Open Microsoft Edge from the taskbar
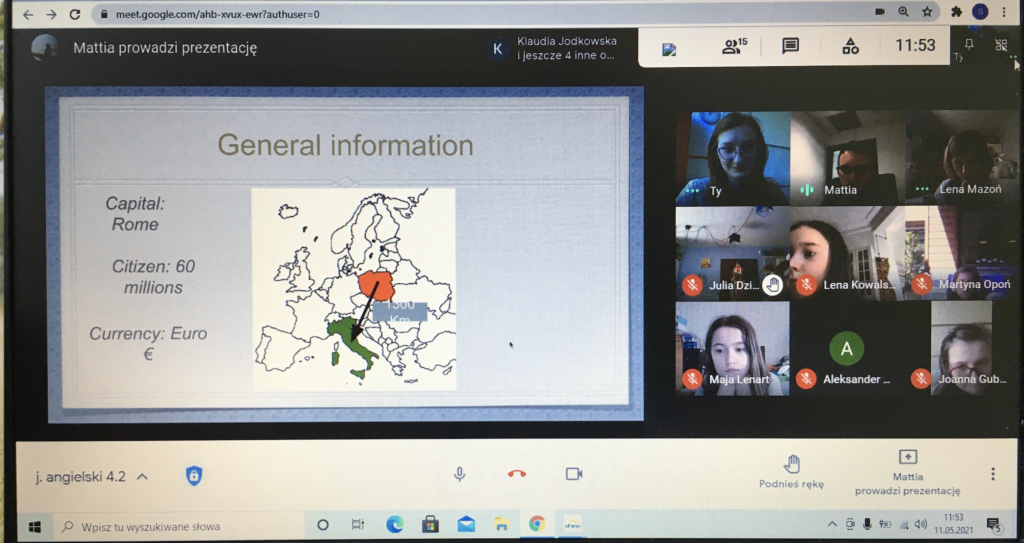 pos(394,524)
